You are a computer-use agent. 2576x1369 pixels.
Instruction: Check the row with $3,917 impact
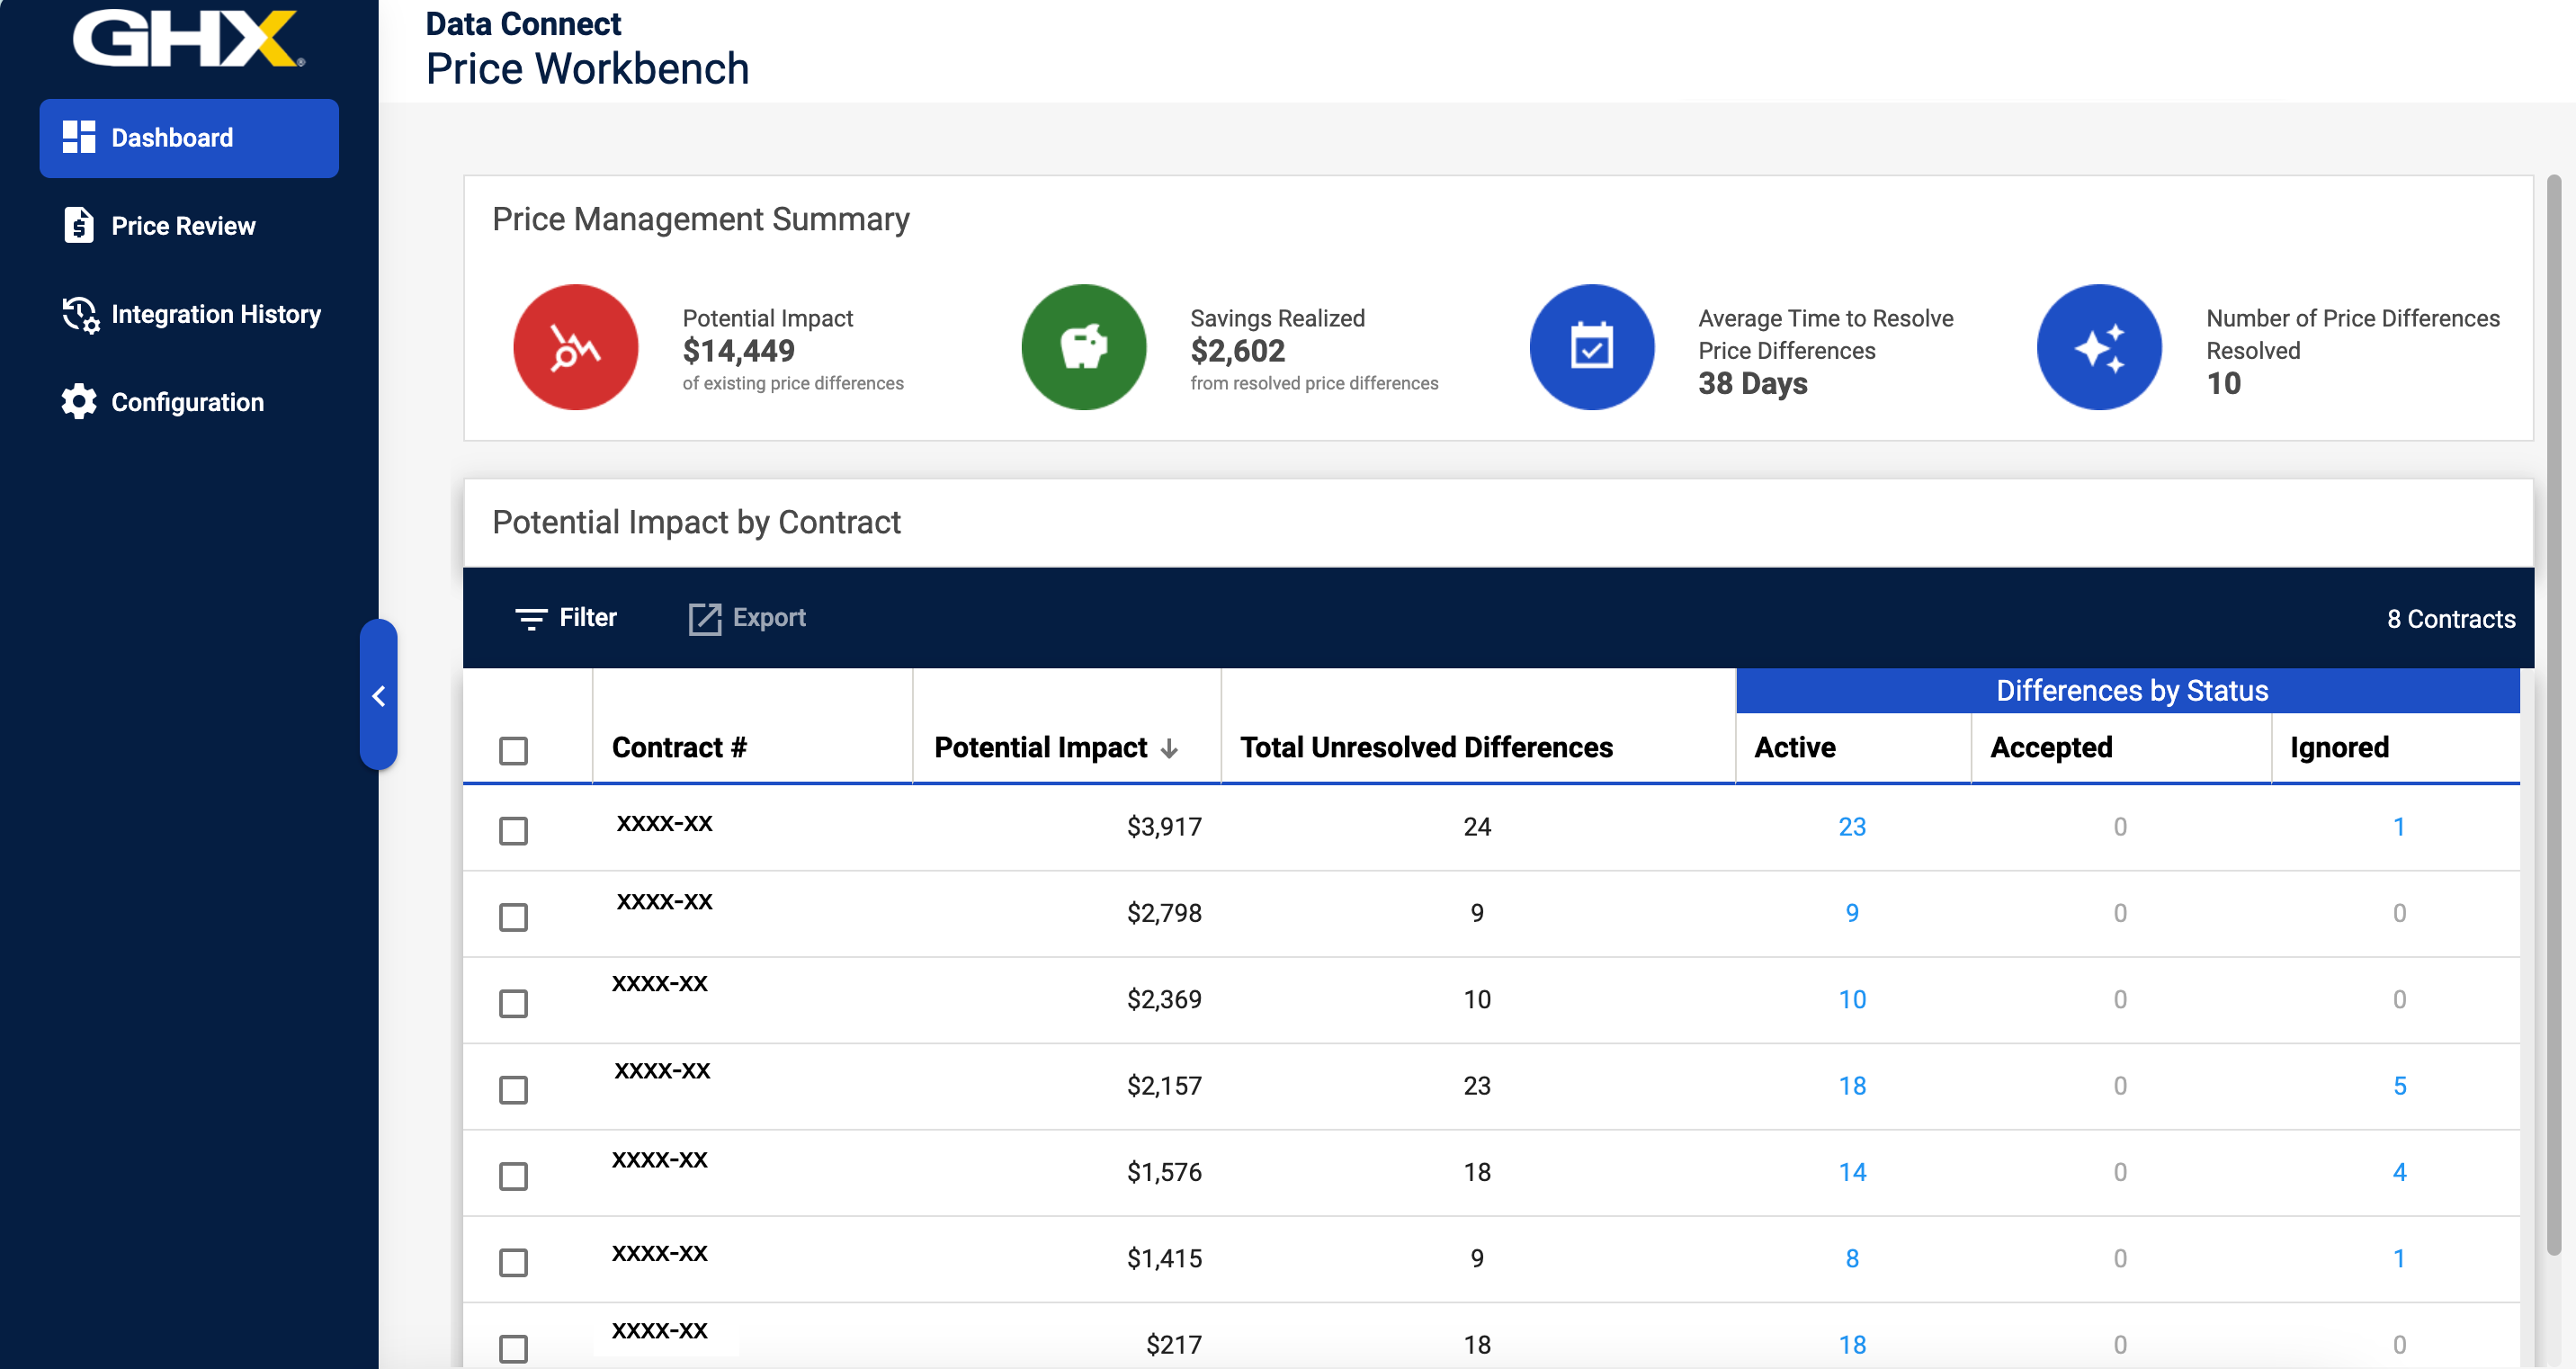point(513,830)
